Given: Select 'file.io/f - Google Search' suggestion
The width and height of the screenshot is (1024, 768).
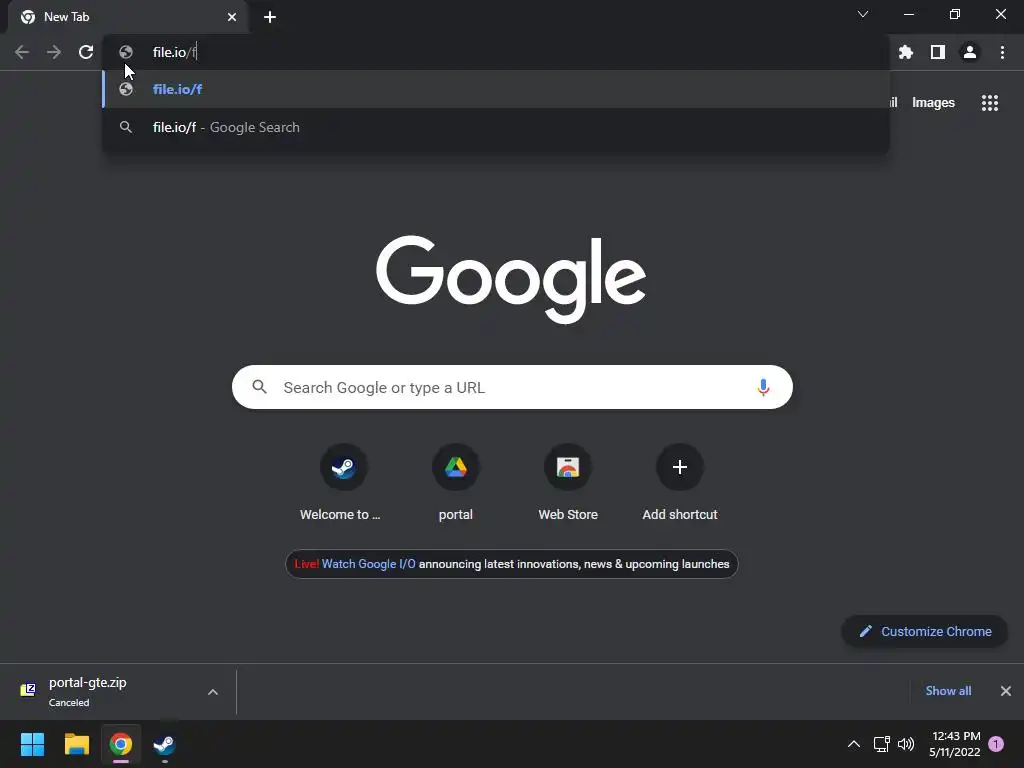Looking at the screenshot, I should (x=496, y=127).
